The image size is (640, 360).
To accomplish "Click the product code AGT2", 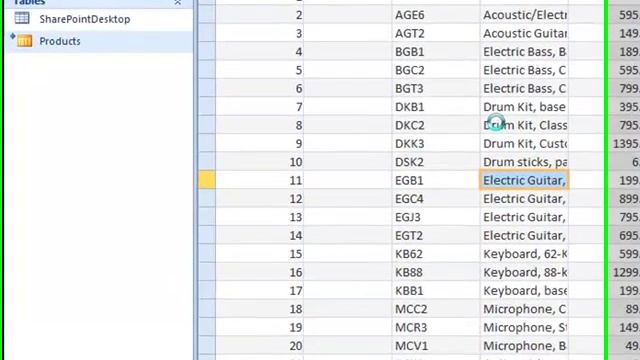I will (x=409, y=33).
